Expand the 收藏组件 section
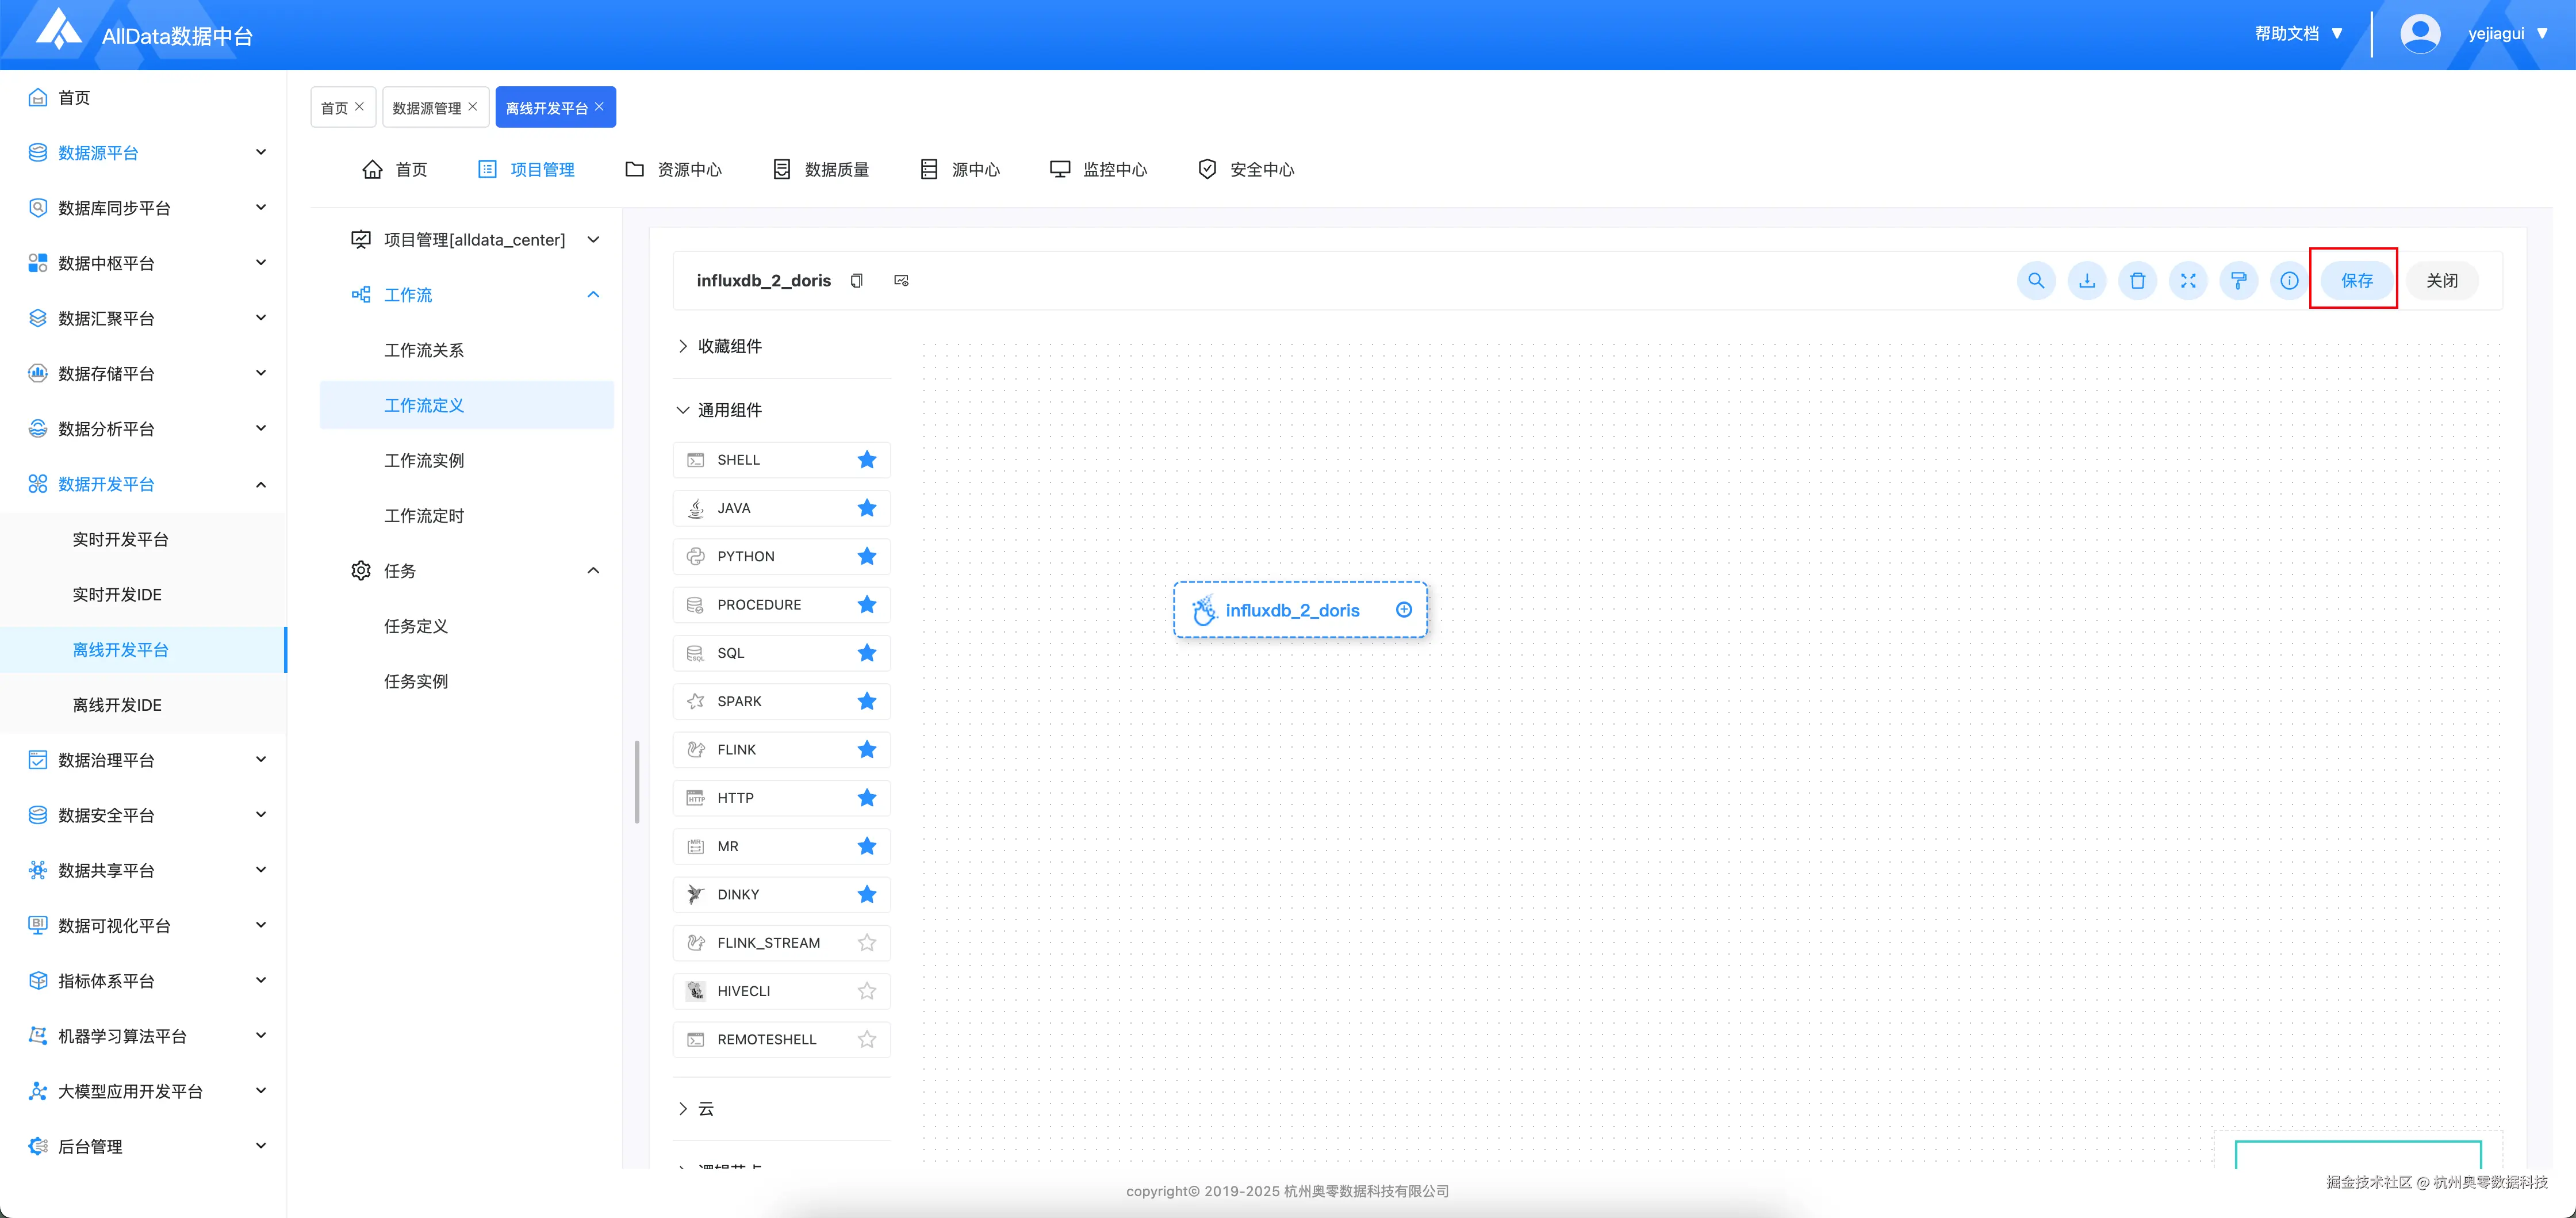 pyautogui.click(x=729, y=346)
